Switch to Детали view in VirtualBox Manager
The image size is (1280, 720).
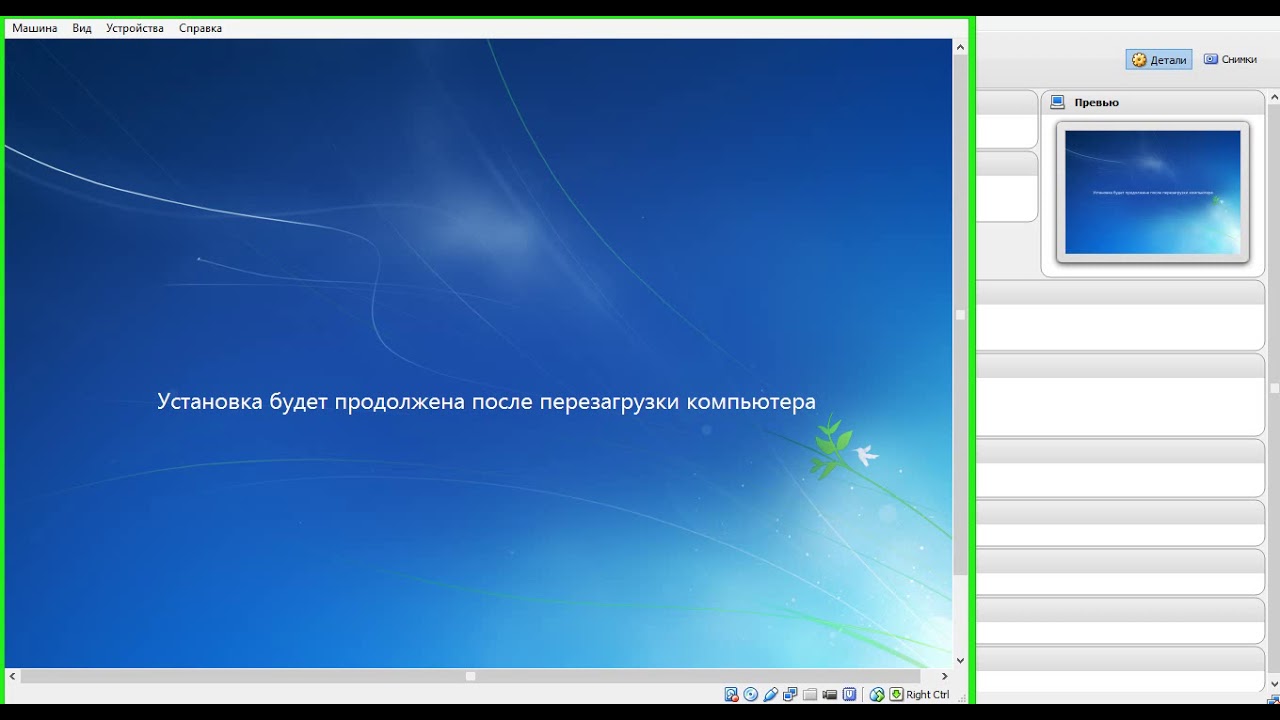click(x=1159, y=60)
